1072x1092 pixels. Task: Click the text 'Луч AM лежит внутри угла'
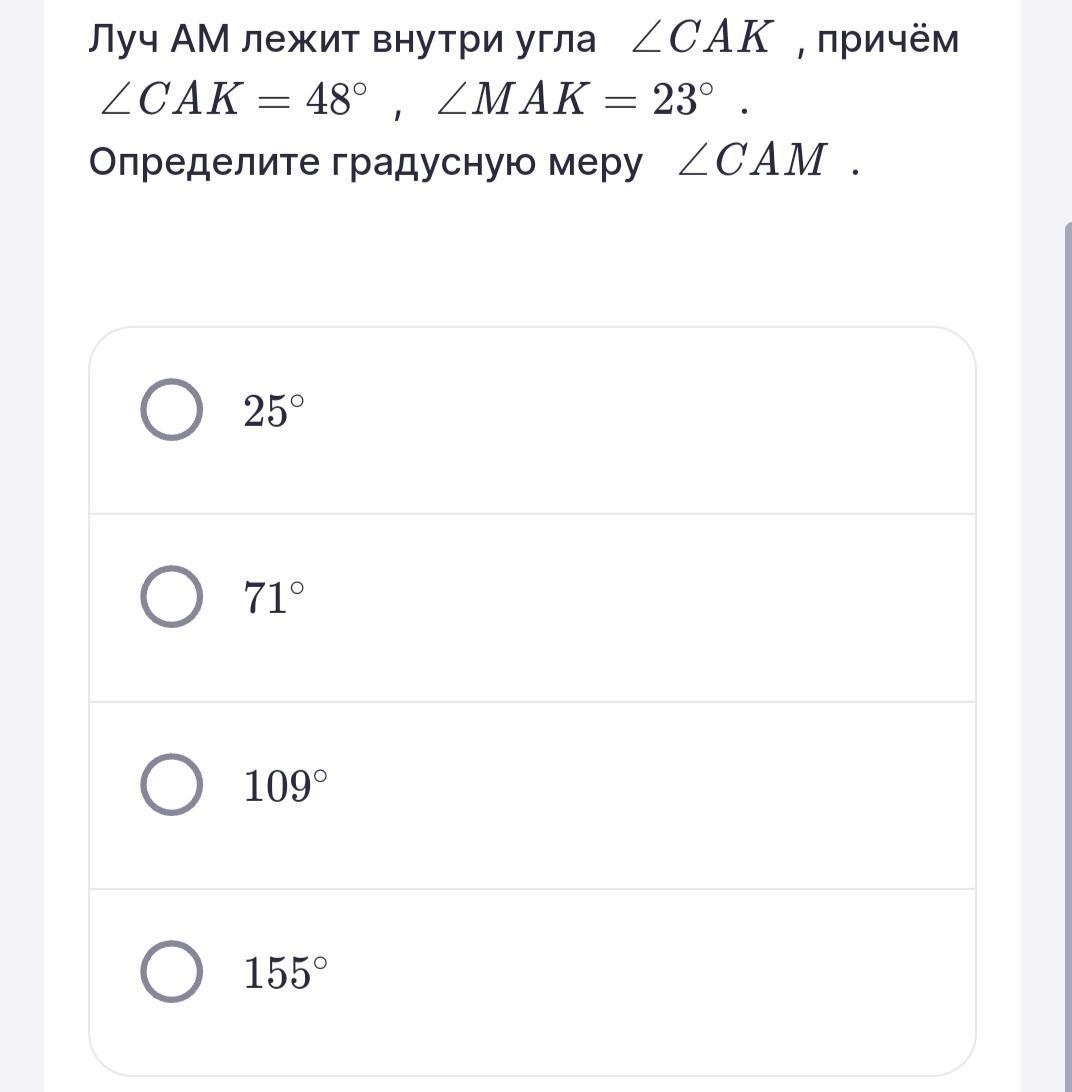[x=342, y=40]
